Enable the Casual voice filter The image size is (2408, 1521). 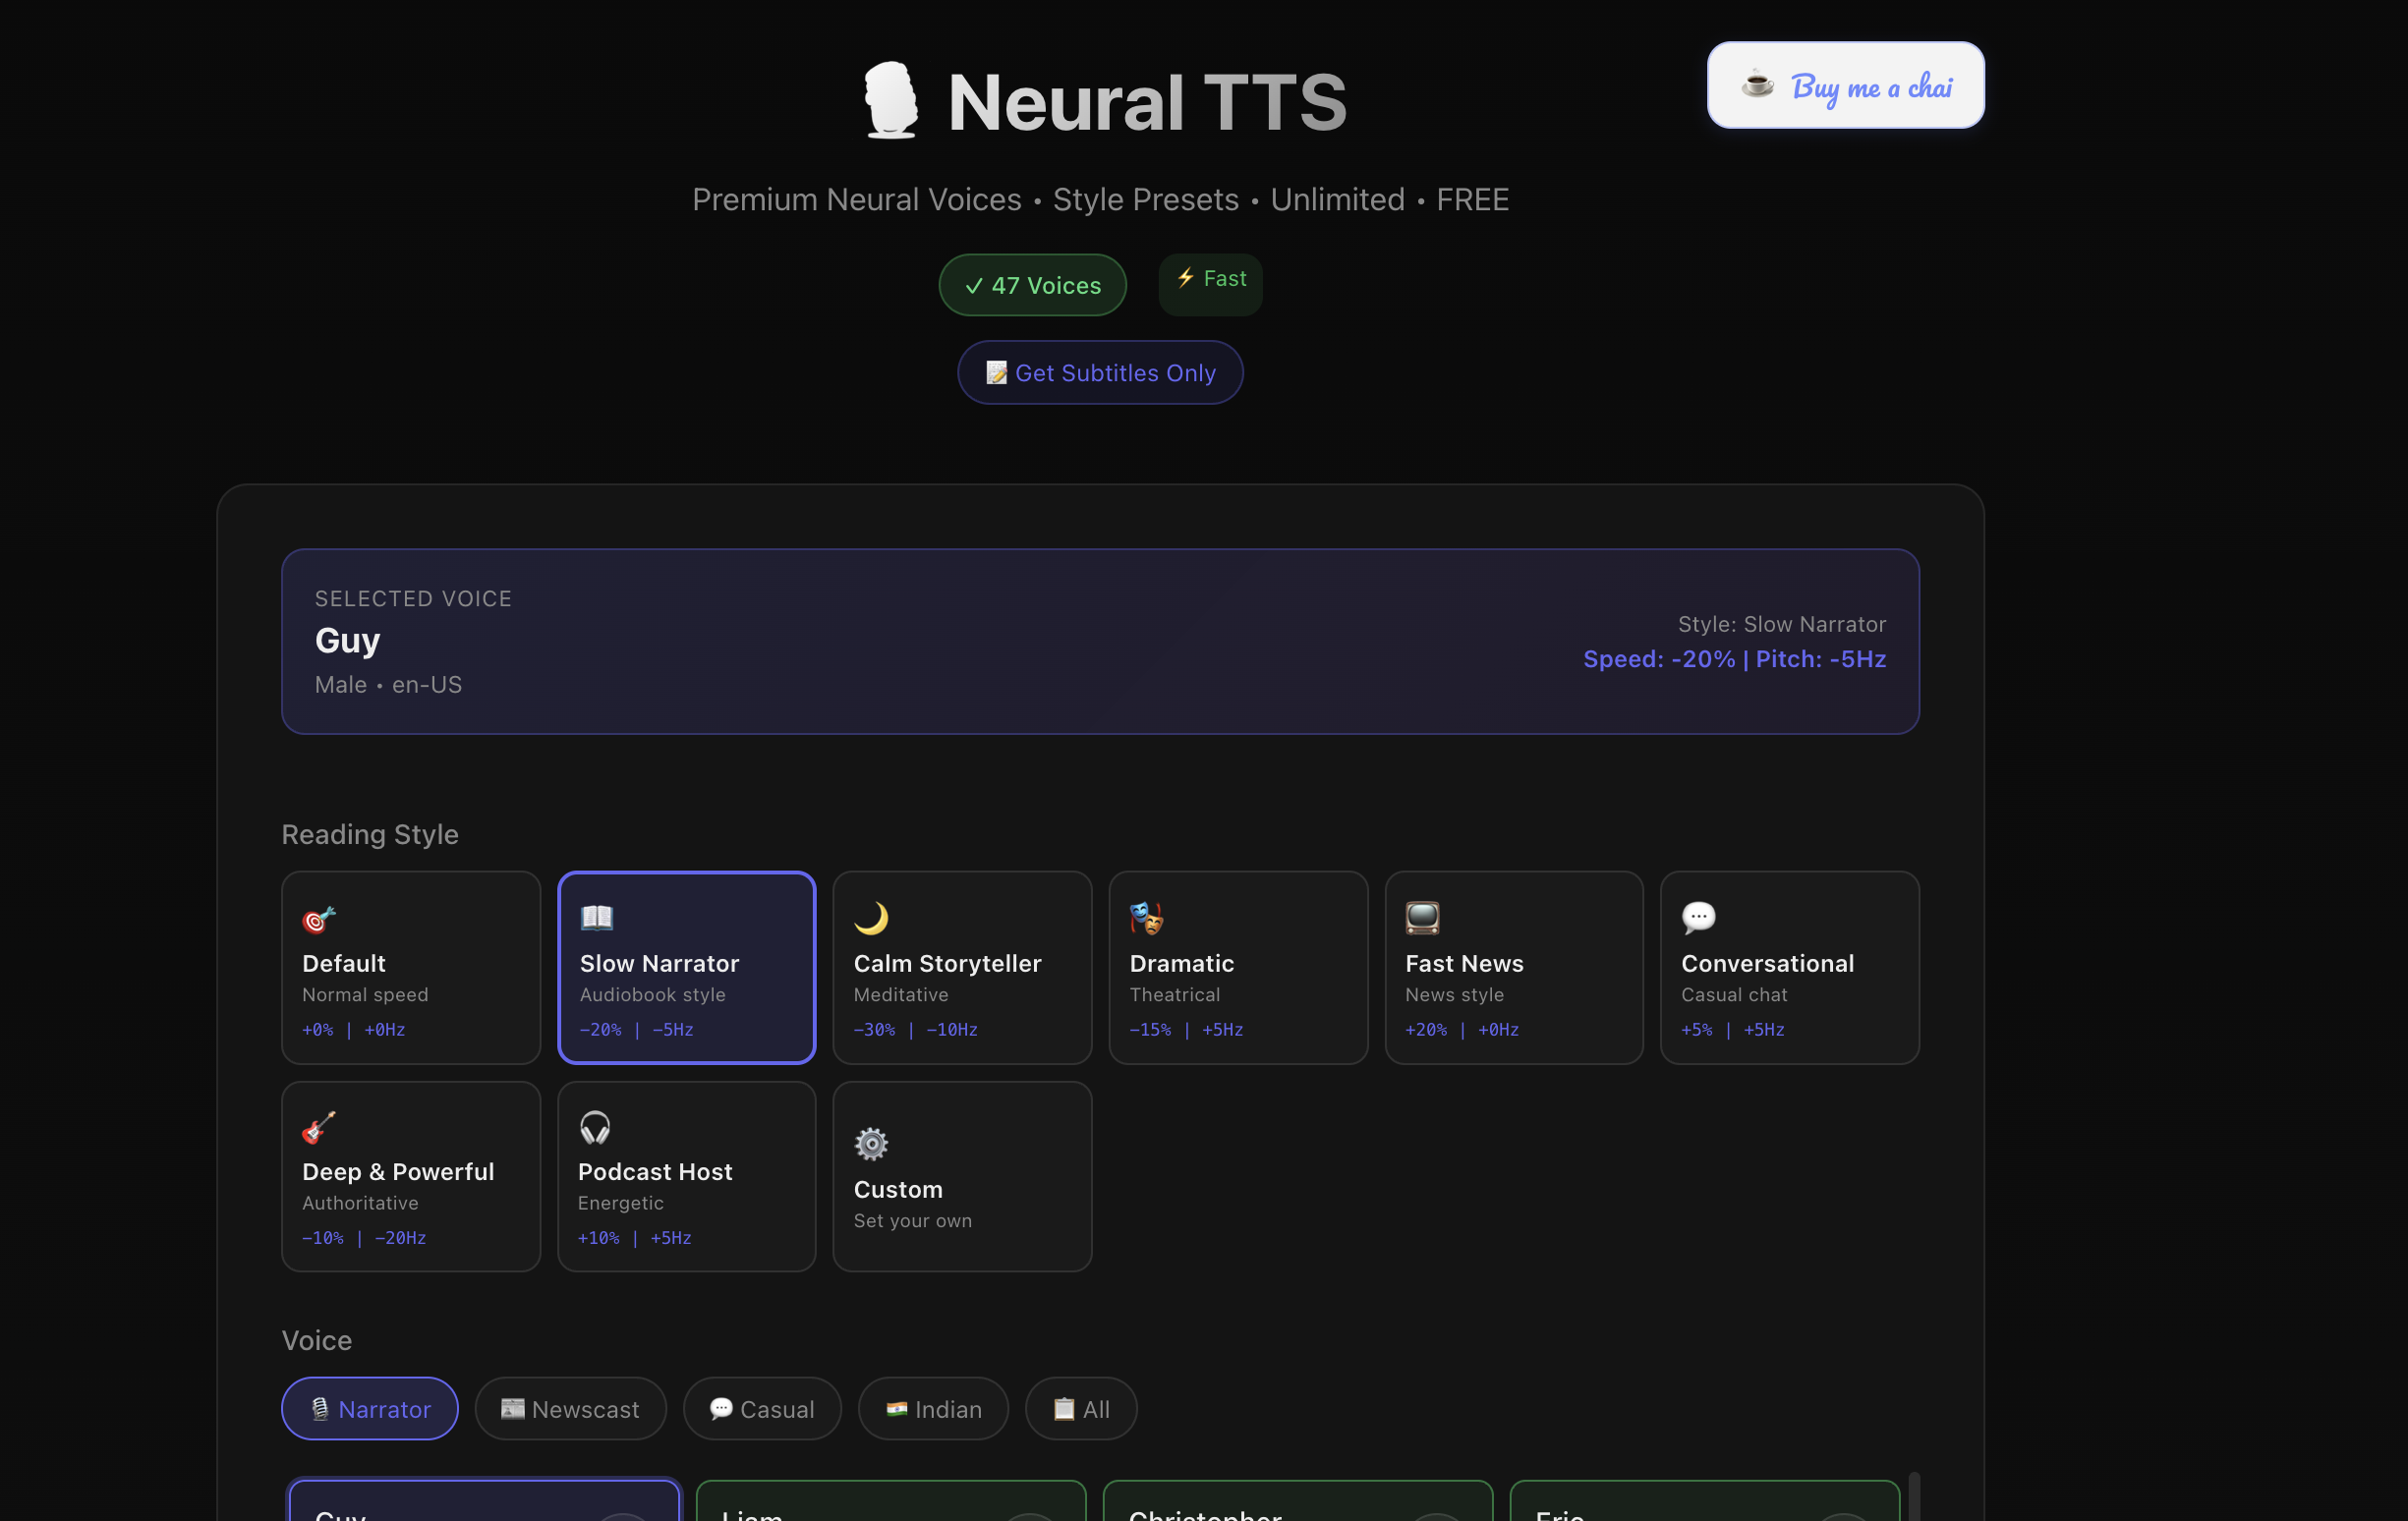[x=762, y=1408]
